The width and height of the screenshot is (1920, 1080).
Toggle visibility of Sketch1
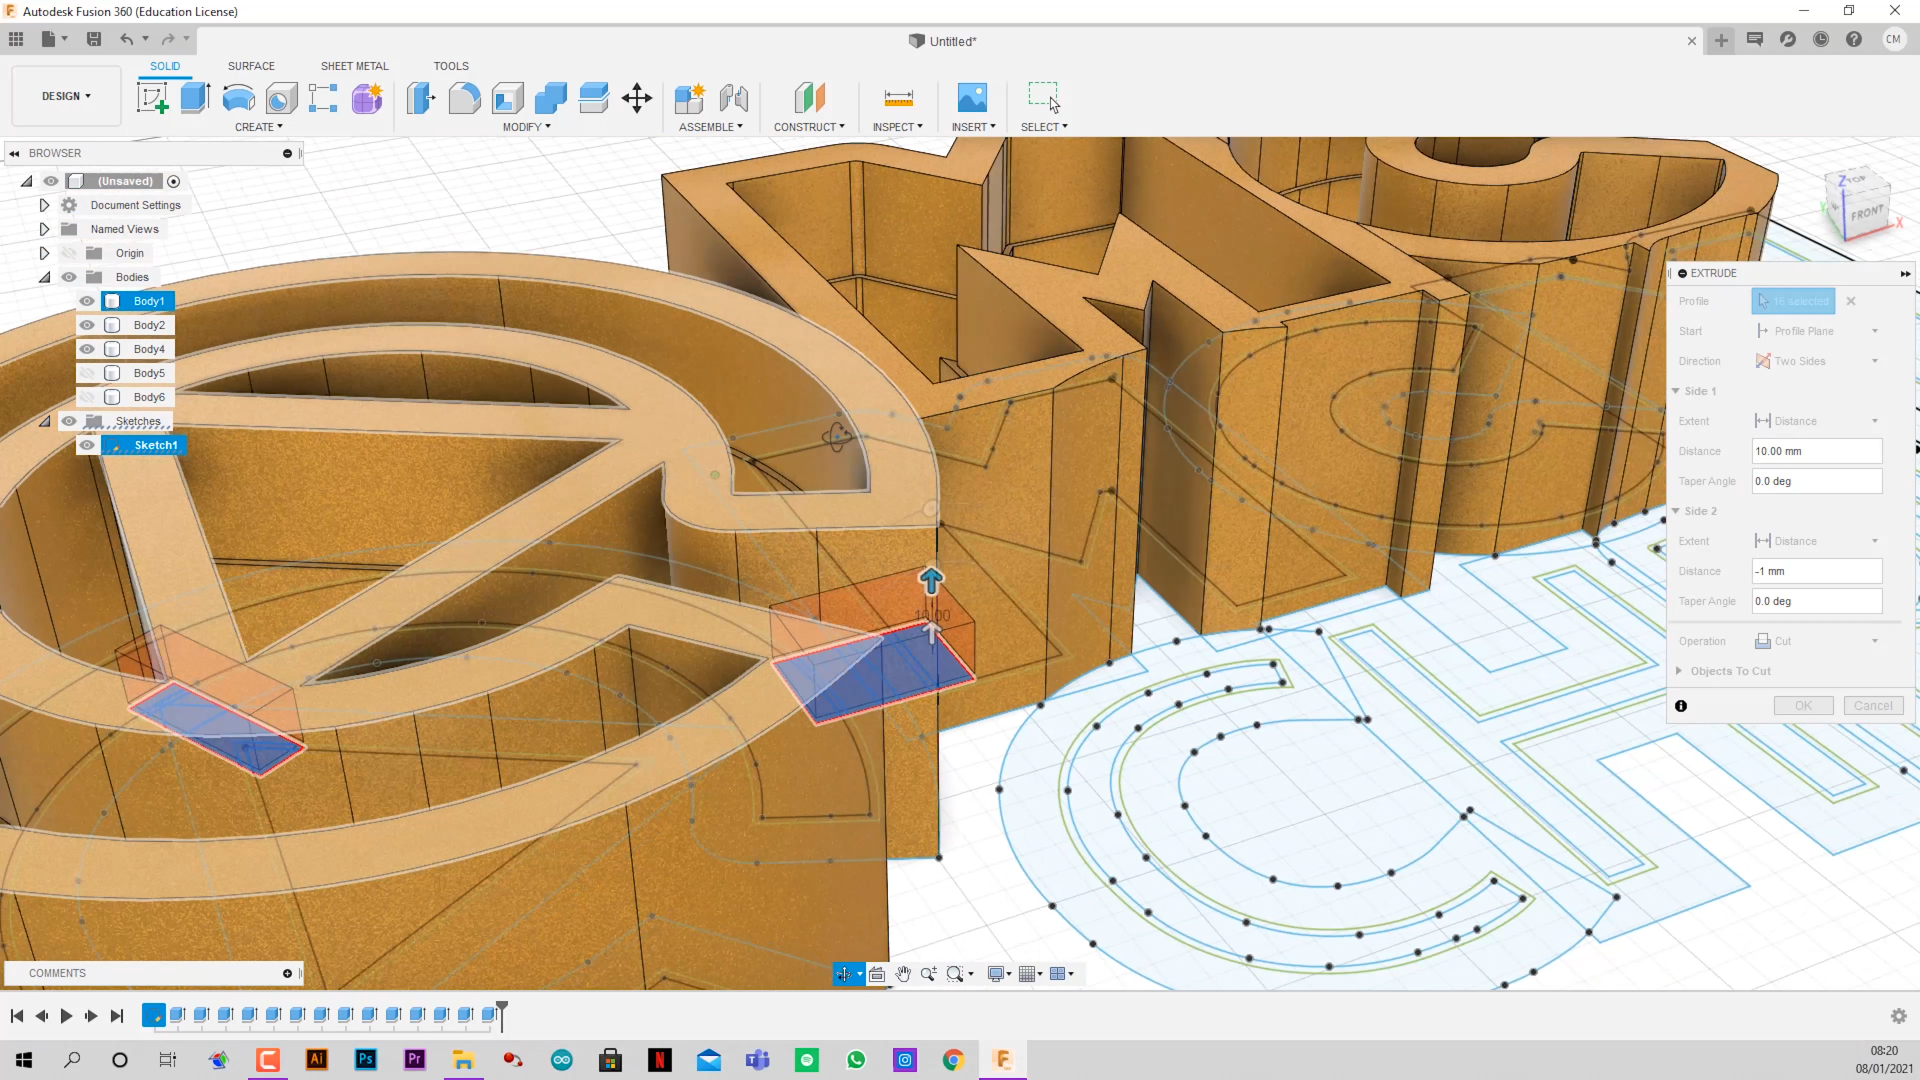click(x=87, y=445)
